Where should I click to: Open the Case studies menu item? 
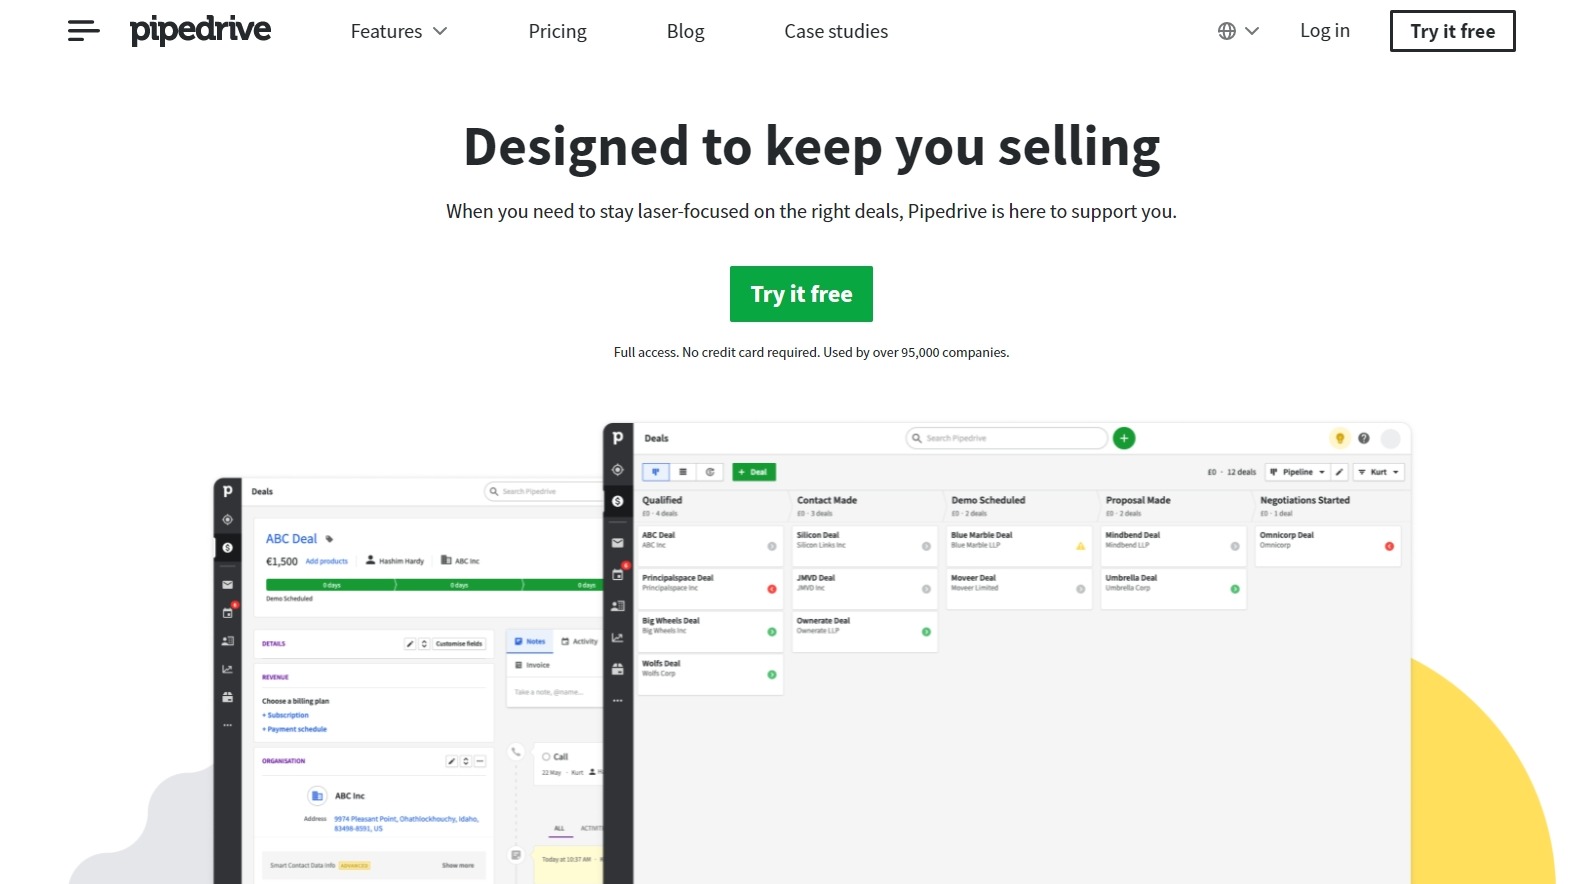point(835,31)
